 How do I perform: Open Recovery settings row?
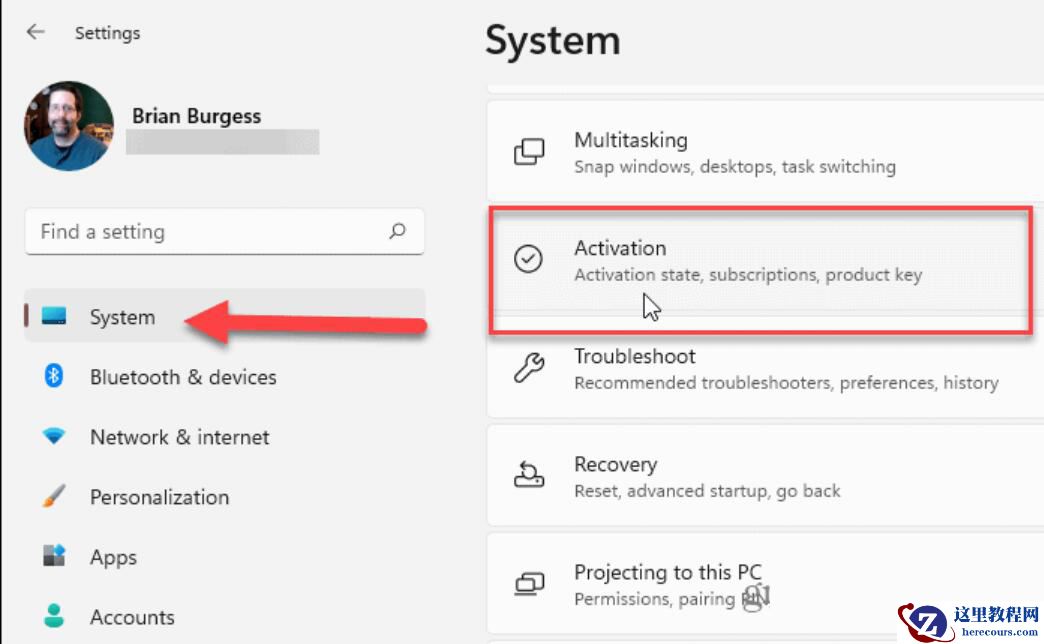point(760,476)
